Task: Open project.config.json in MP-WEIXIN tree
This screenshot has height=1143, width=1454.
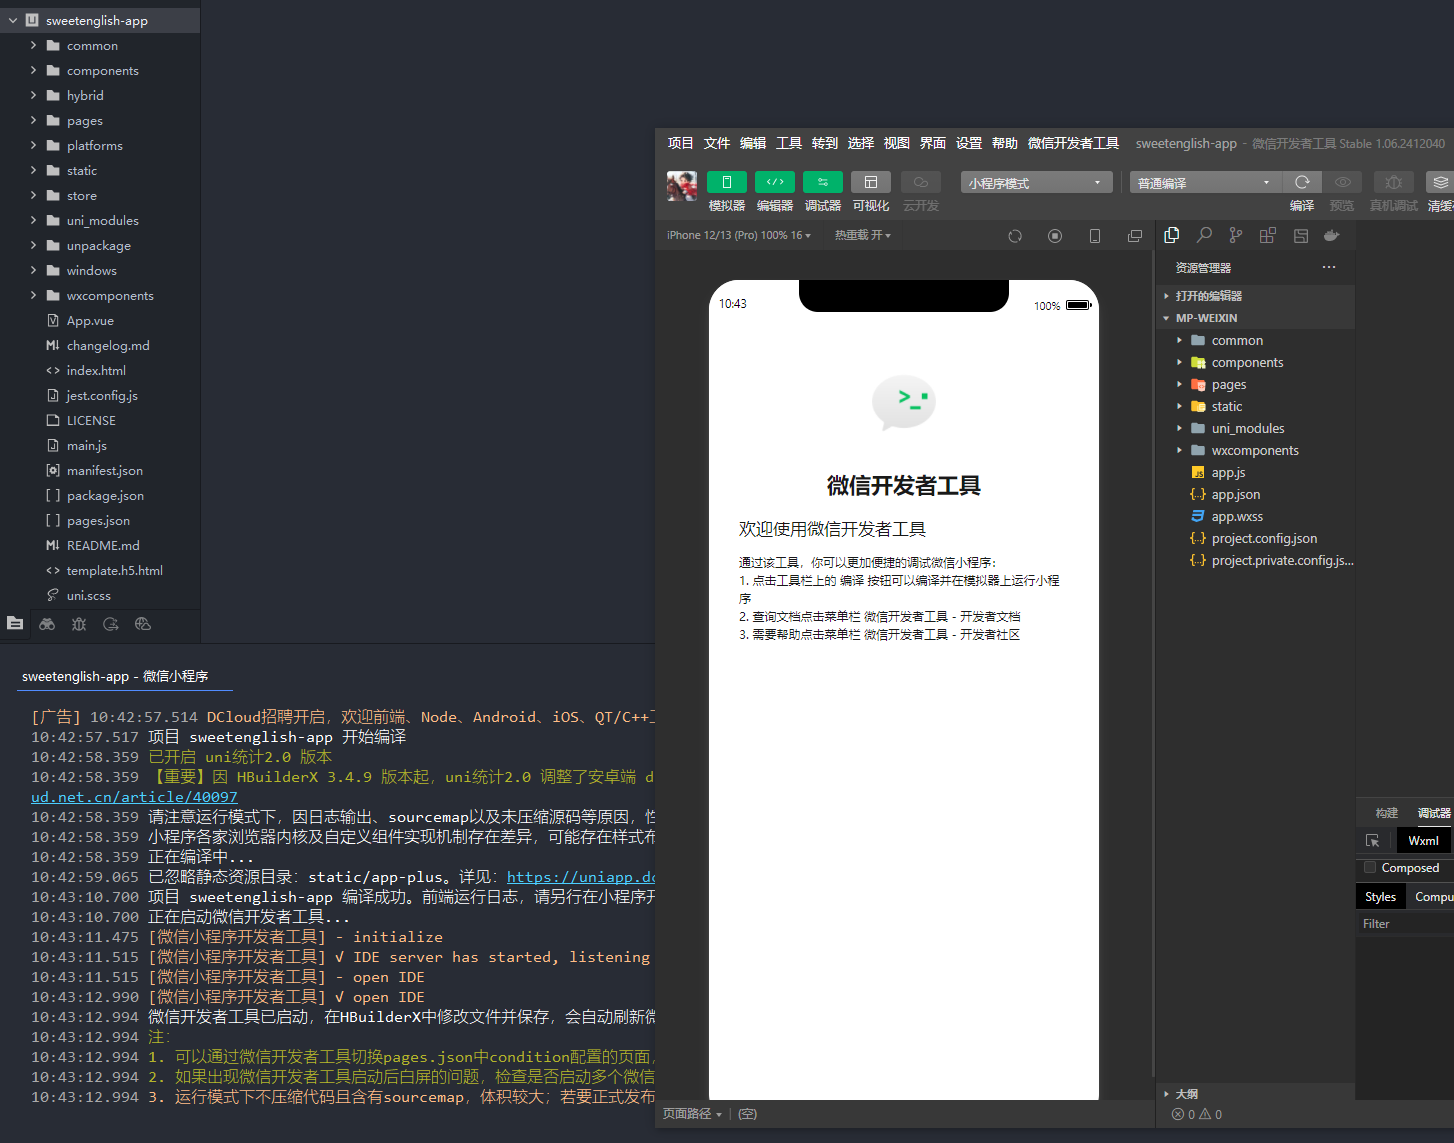Action: 1264,538
